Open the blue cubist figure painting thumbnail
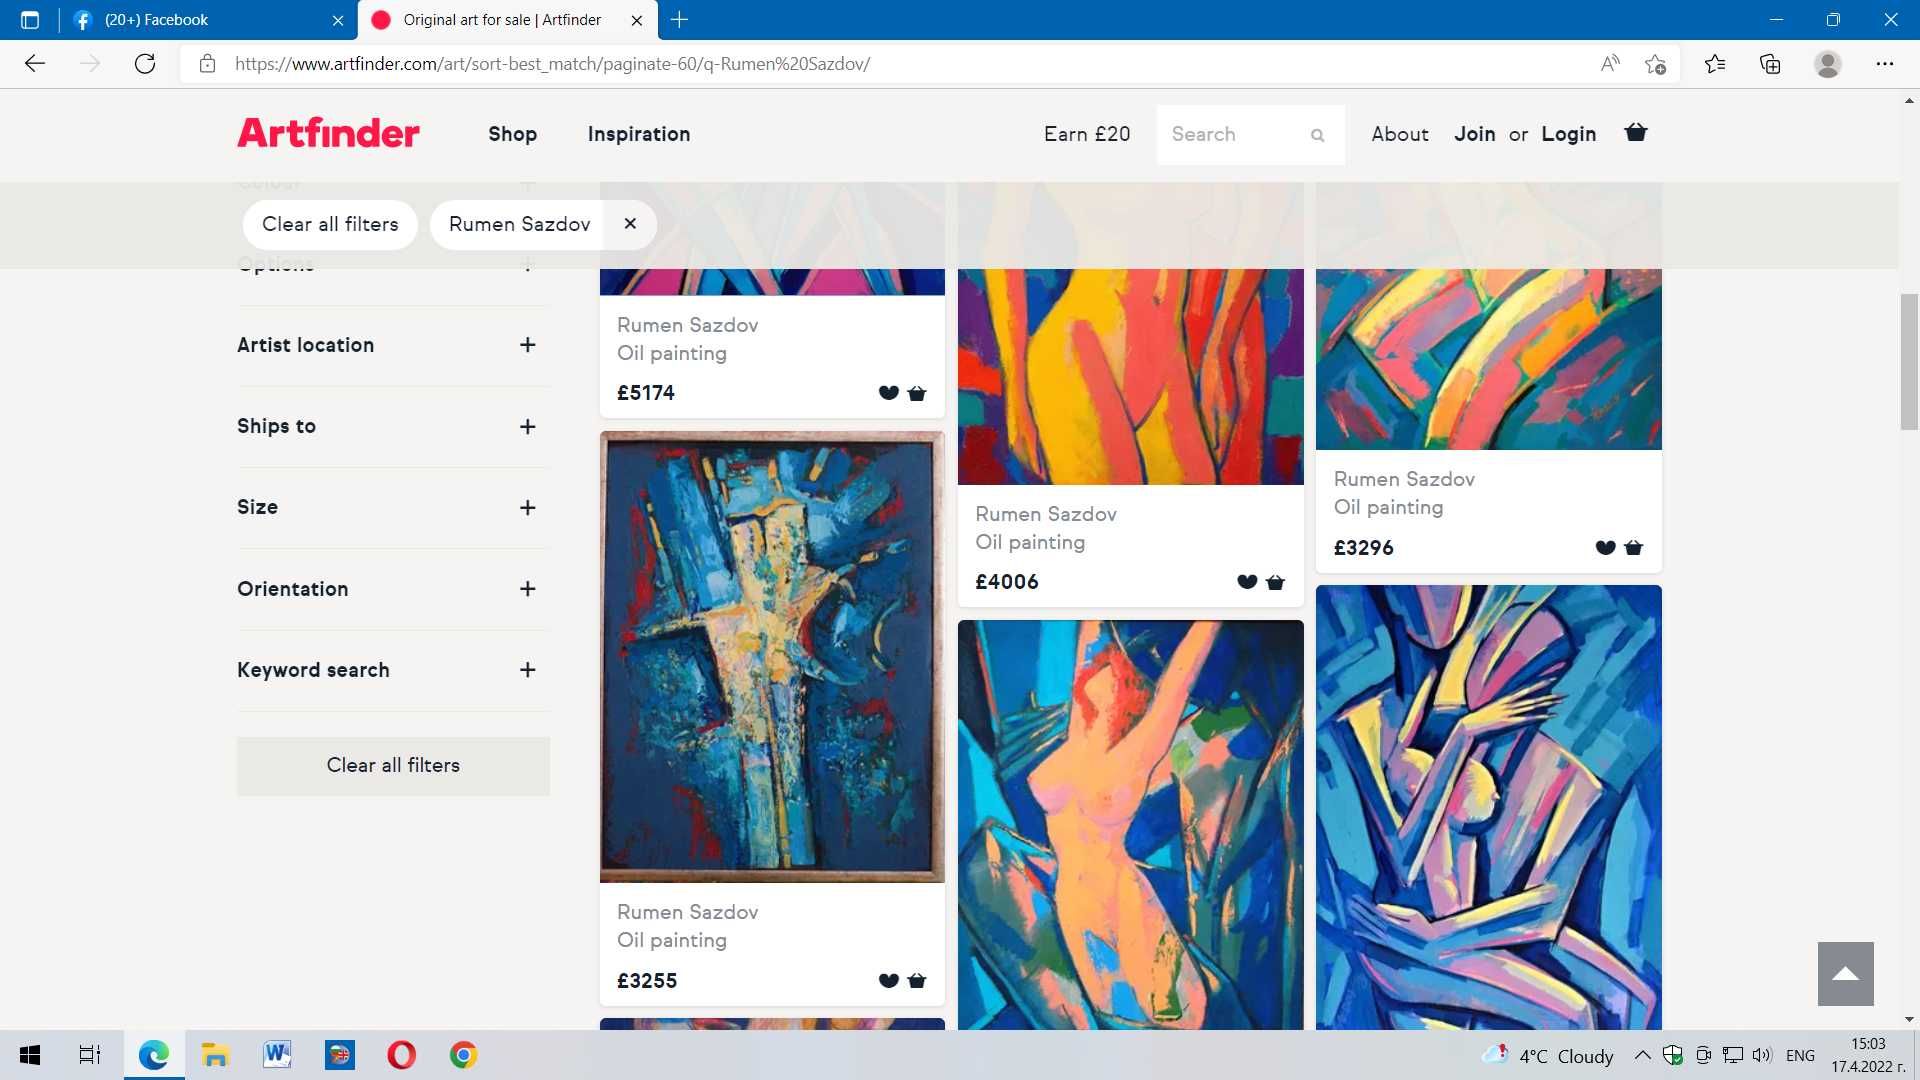 coord(1488,807)
